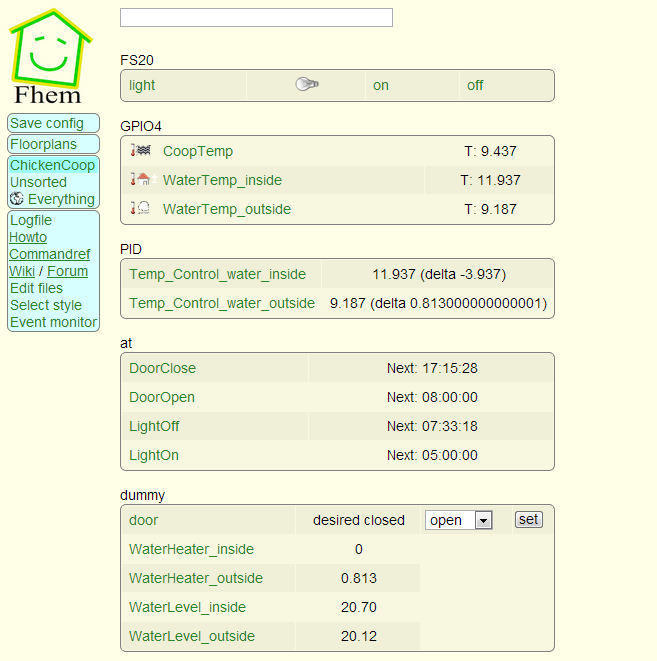Click the Save config button
This screenshot has width=657, height=661.
[x=53, y=123]
